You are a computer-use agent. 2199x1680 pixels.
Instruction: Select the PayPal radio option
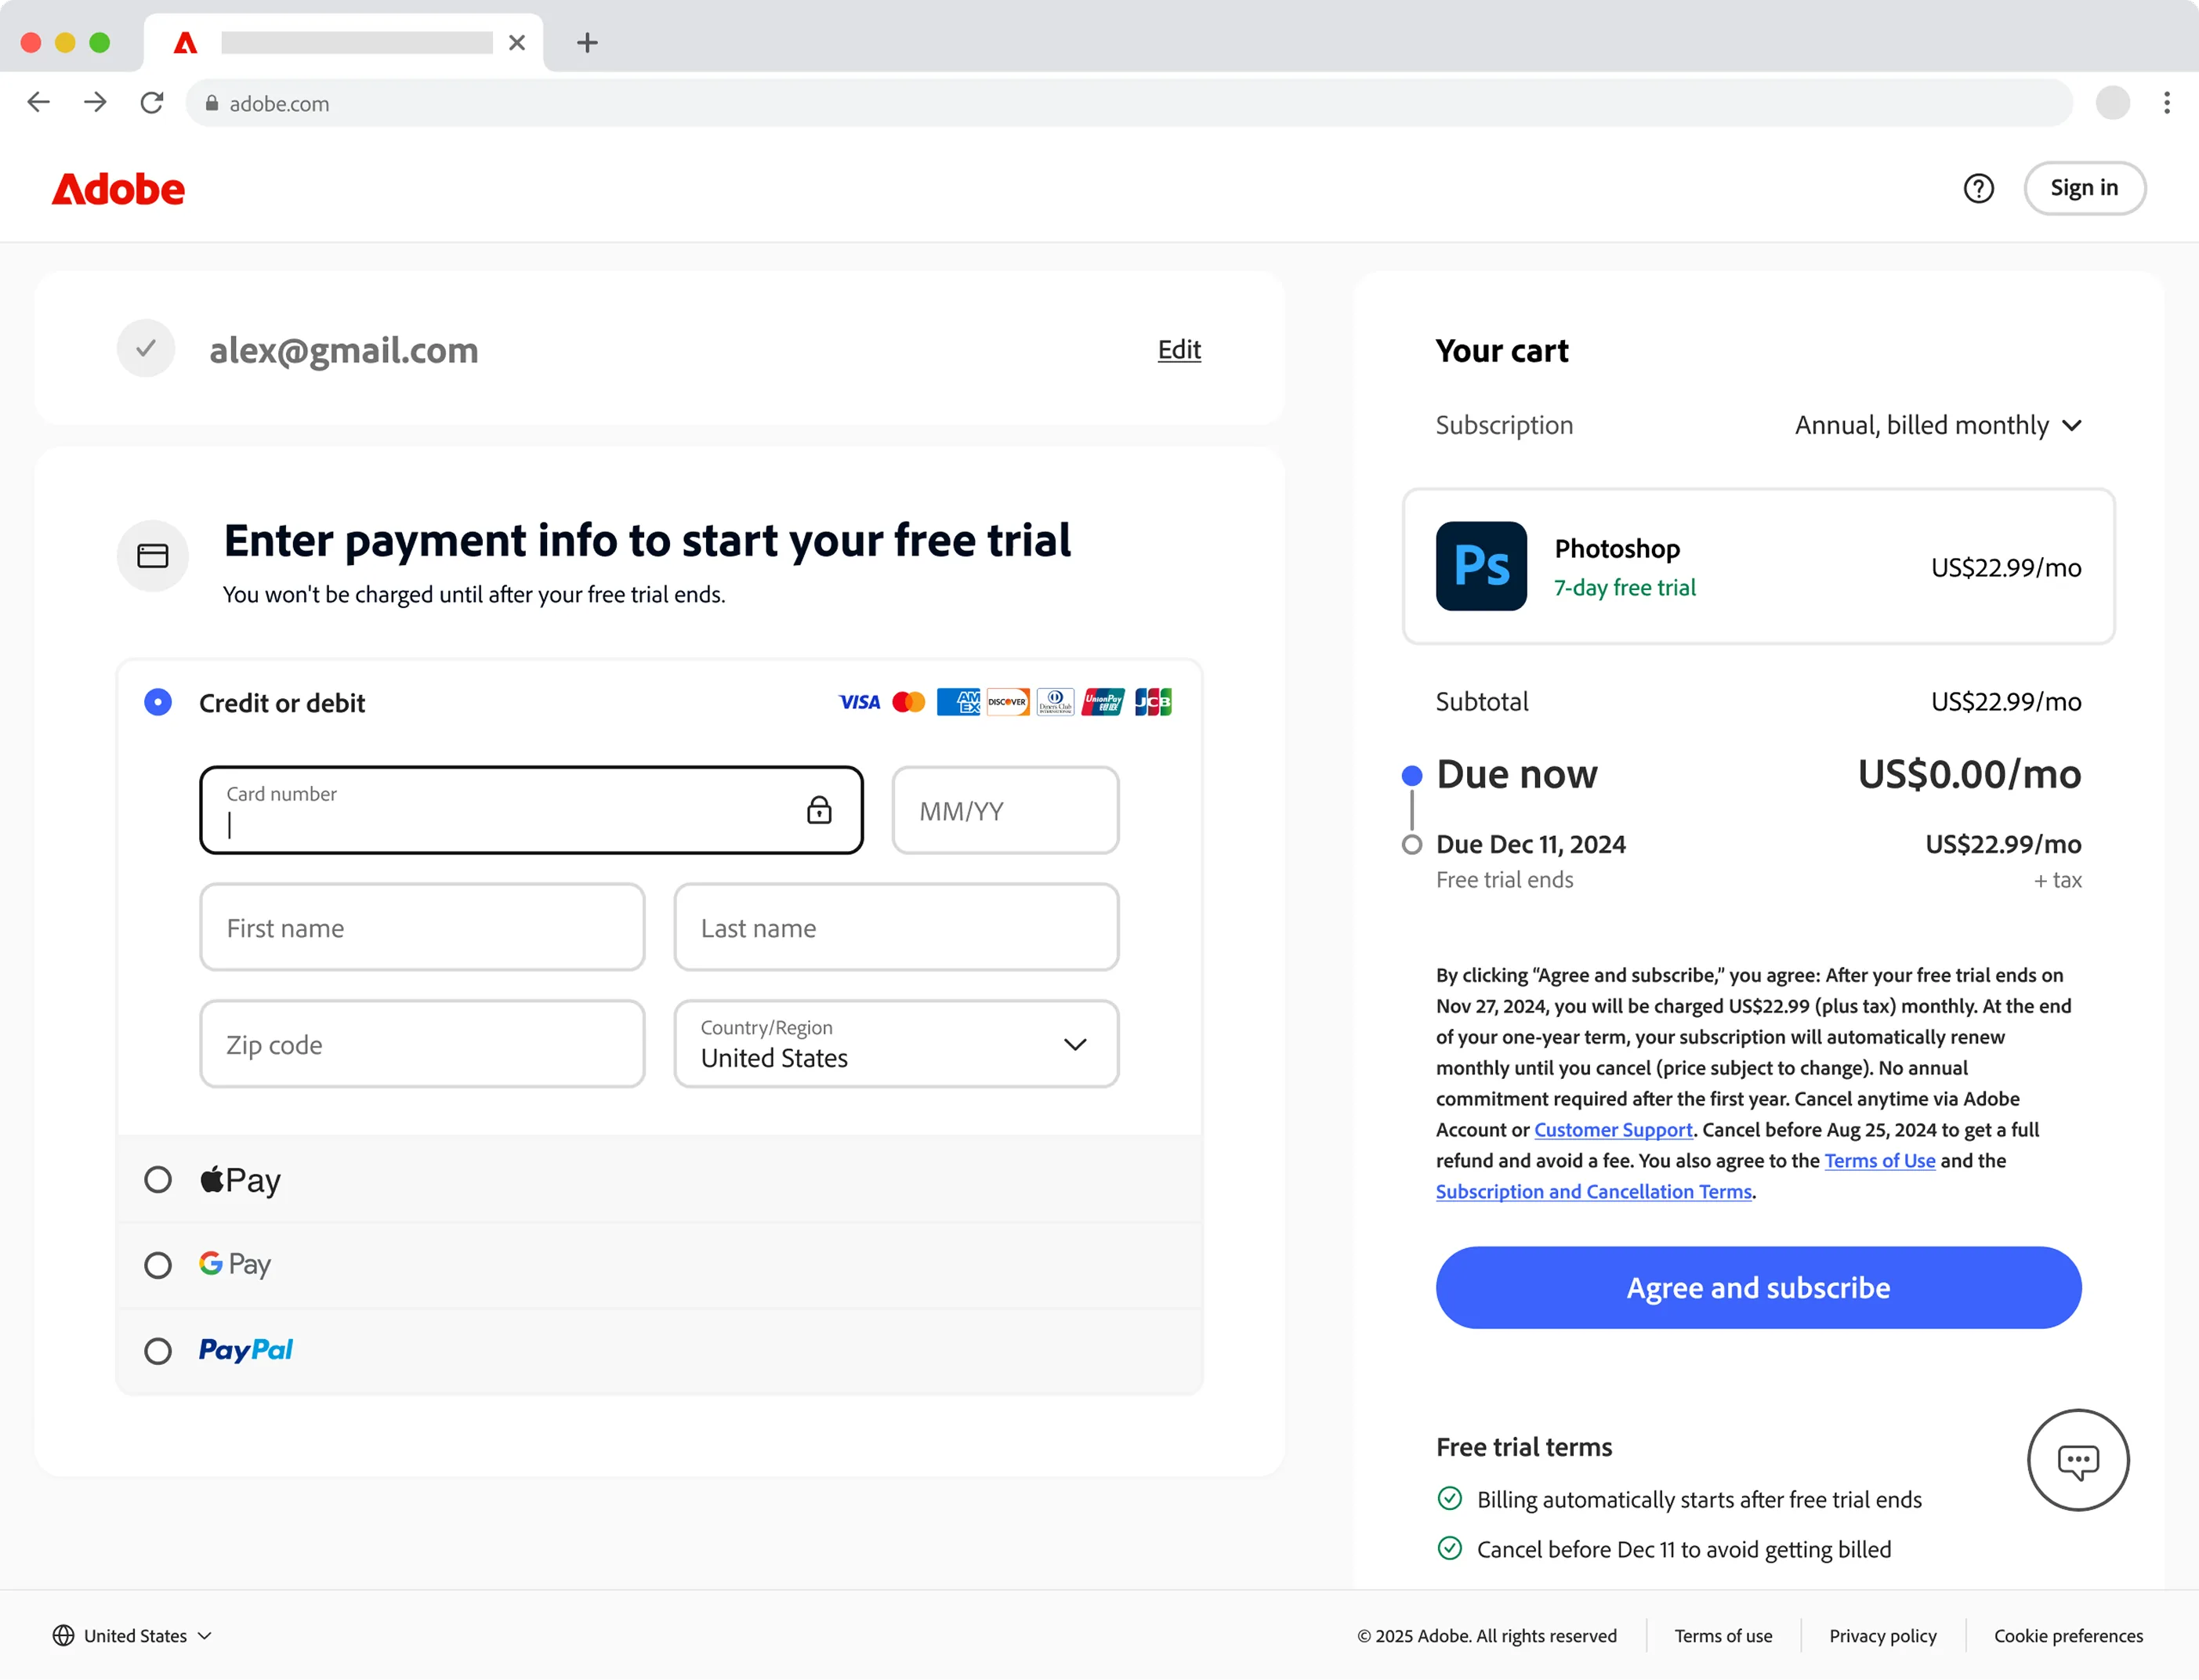158,1351
